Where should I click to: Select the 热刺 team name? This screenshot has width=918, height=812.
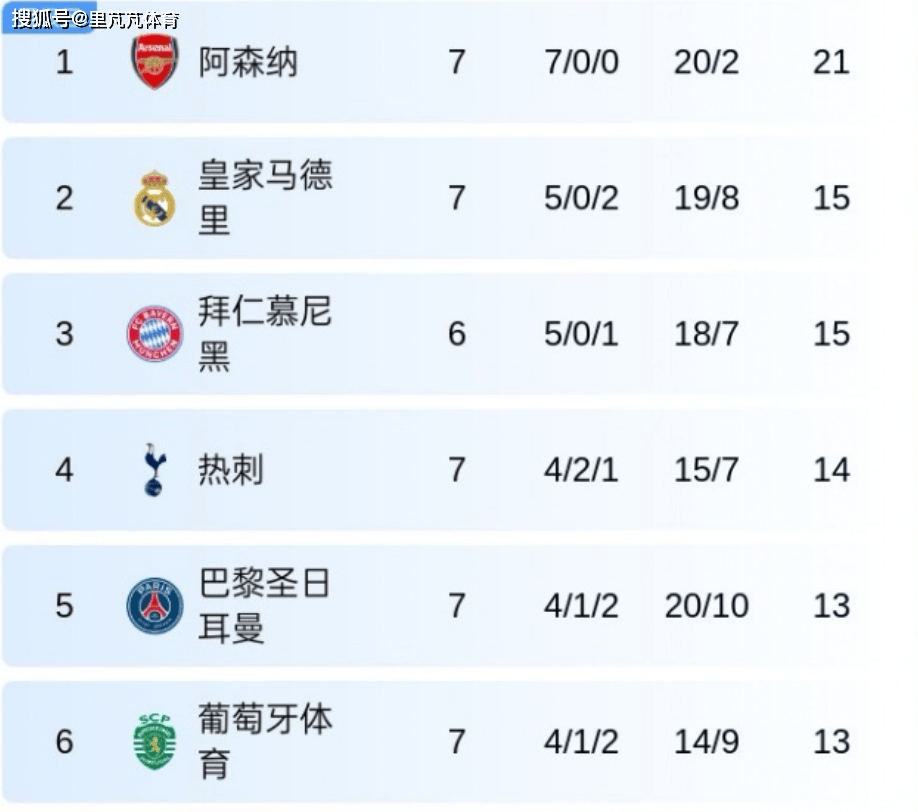click(231, 470)
